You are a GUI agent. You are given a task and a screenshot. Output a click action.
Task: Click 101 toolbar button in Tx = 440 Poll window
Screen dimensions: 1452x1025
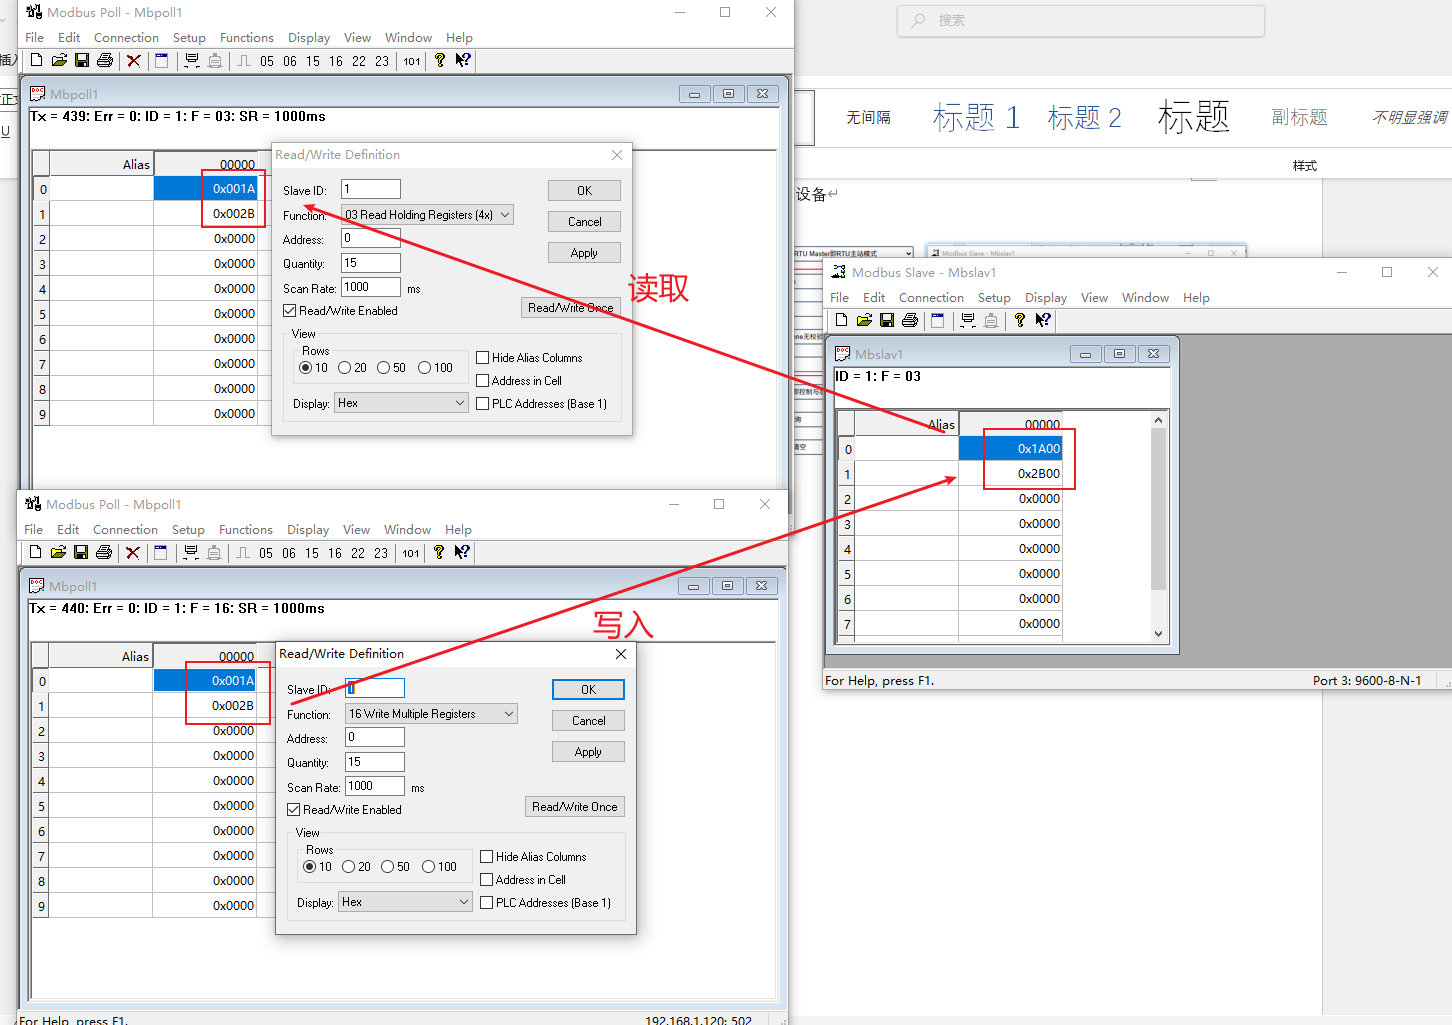411,553
